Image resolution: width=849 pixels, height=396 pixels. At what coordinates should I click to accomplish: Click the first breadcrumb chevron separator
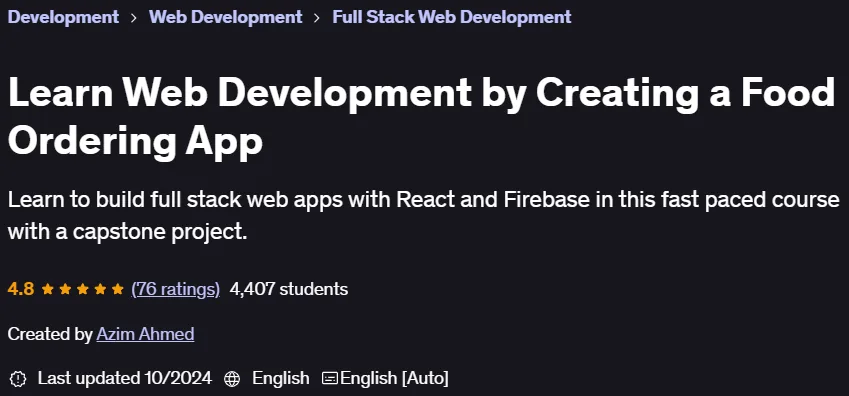tap(134, 17)
